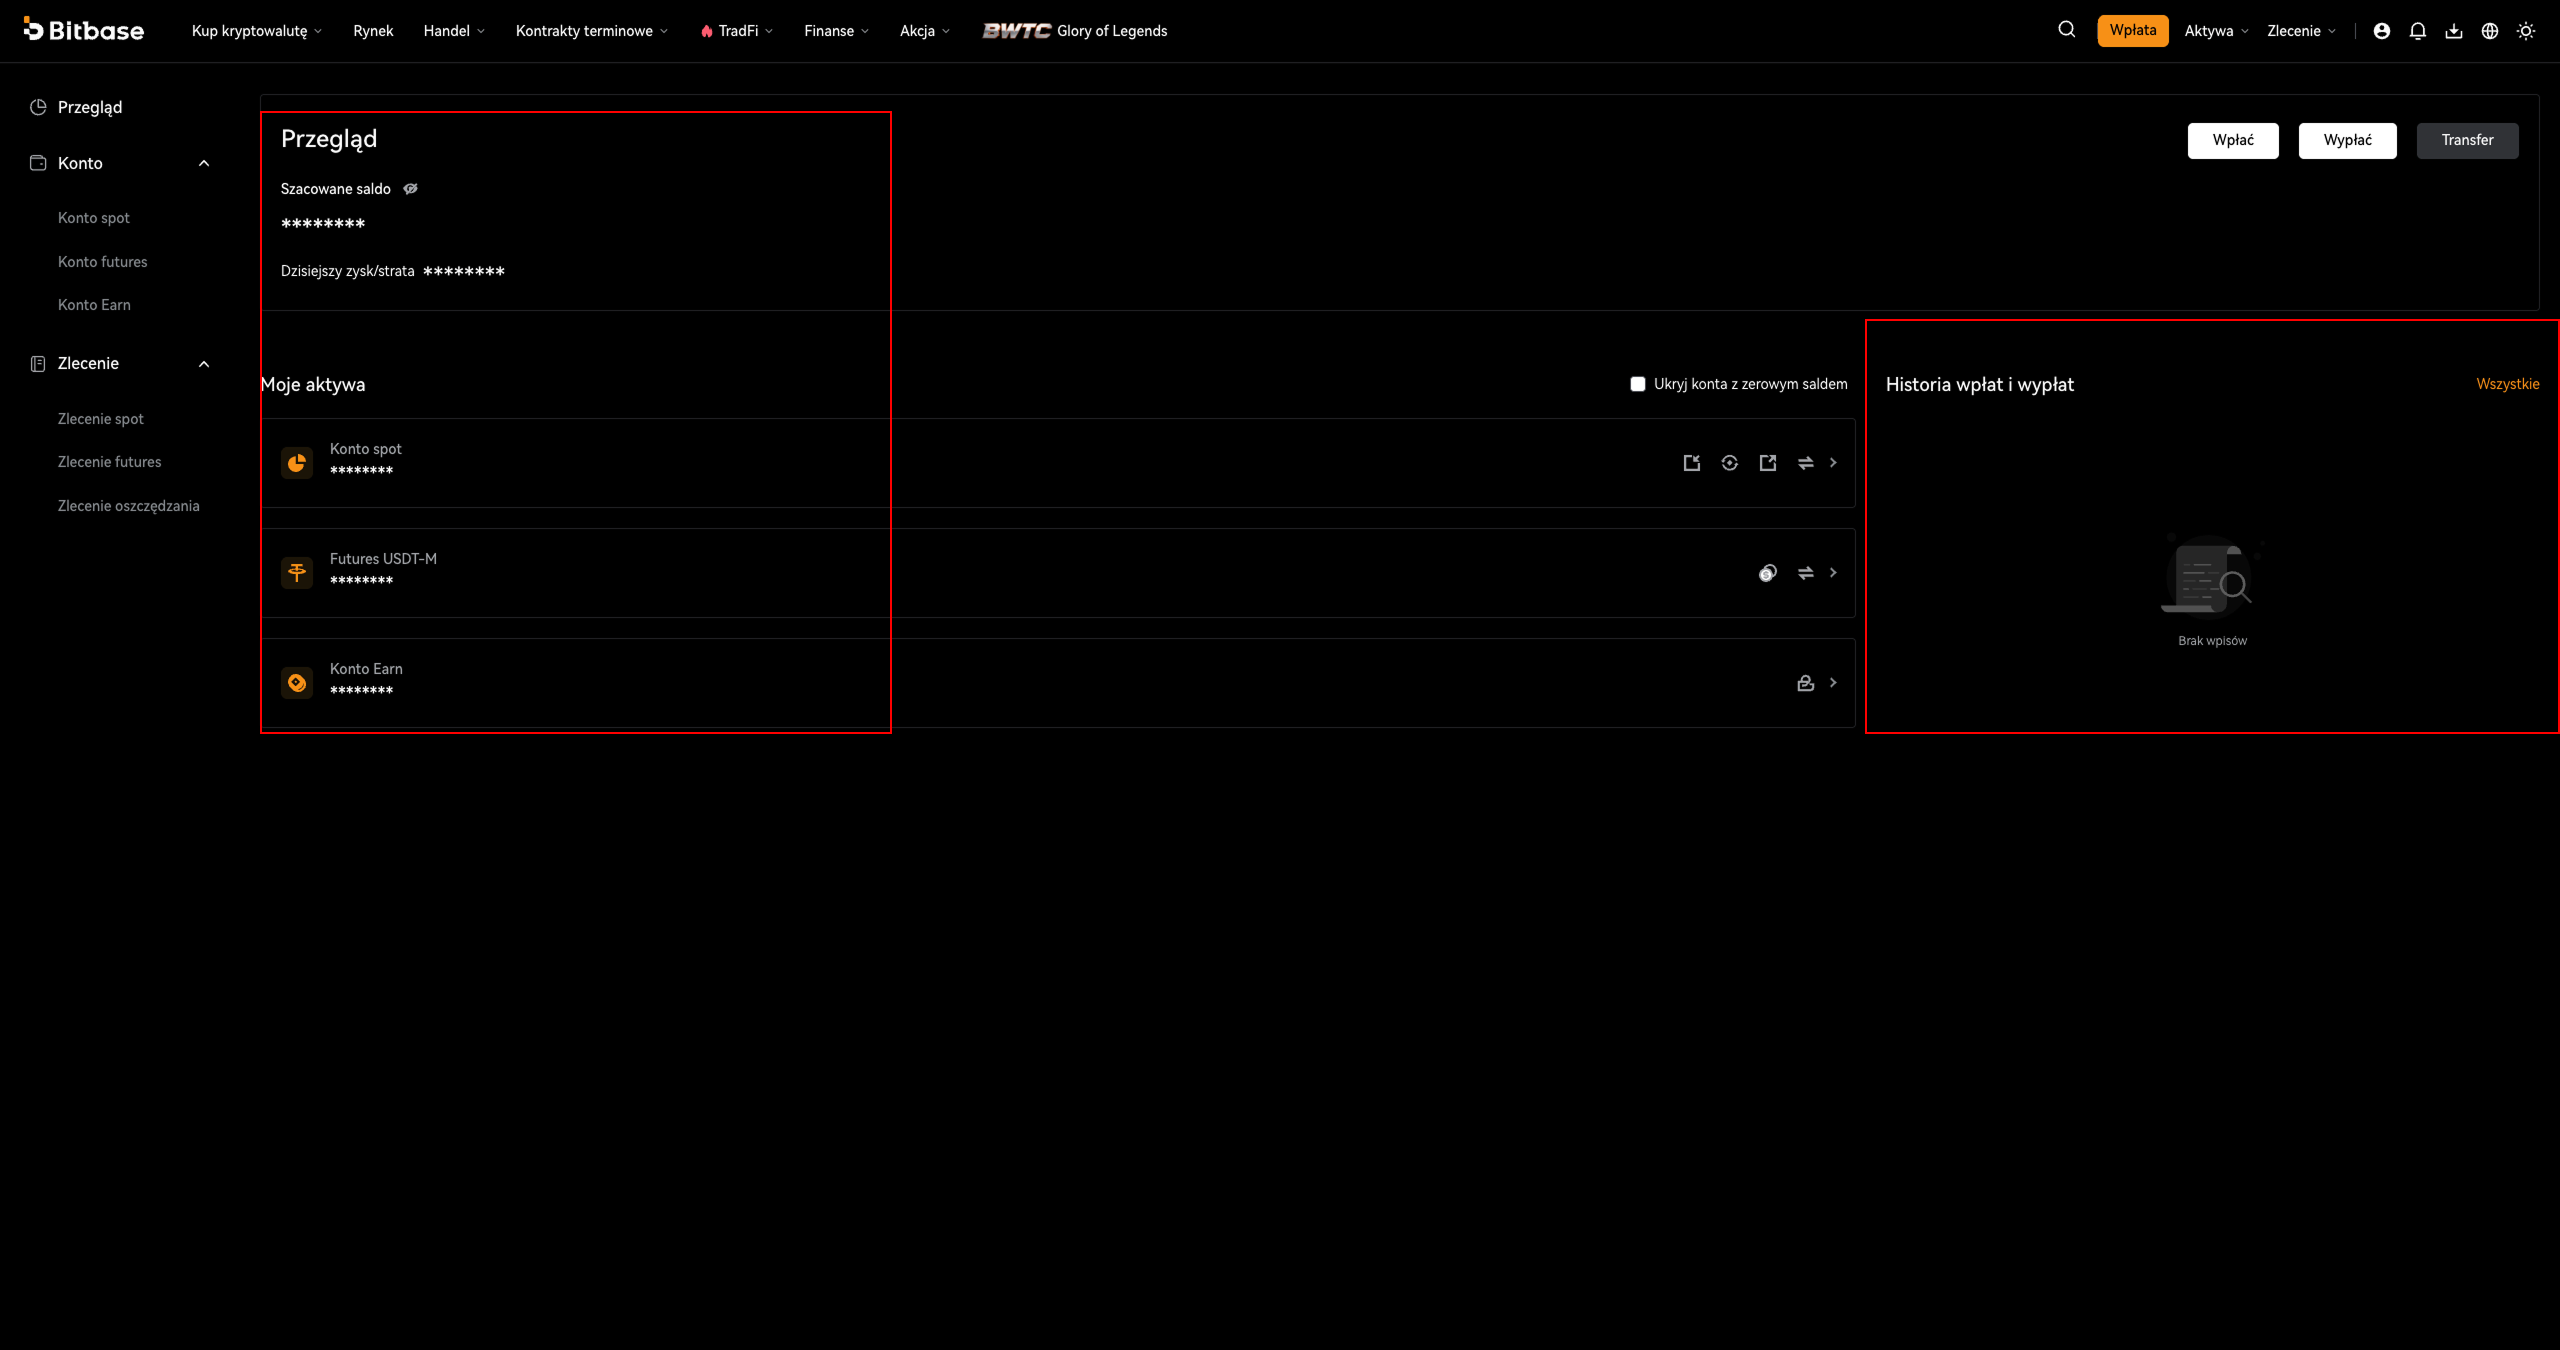The image size is (2560, 1350).
Task: Click transfer arrows in Futures USDT-M row
Action: (1806, 573)
